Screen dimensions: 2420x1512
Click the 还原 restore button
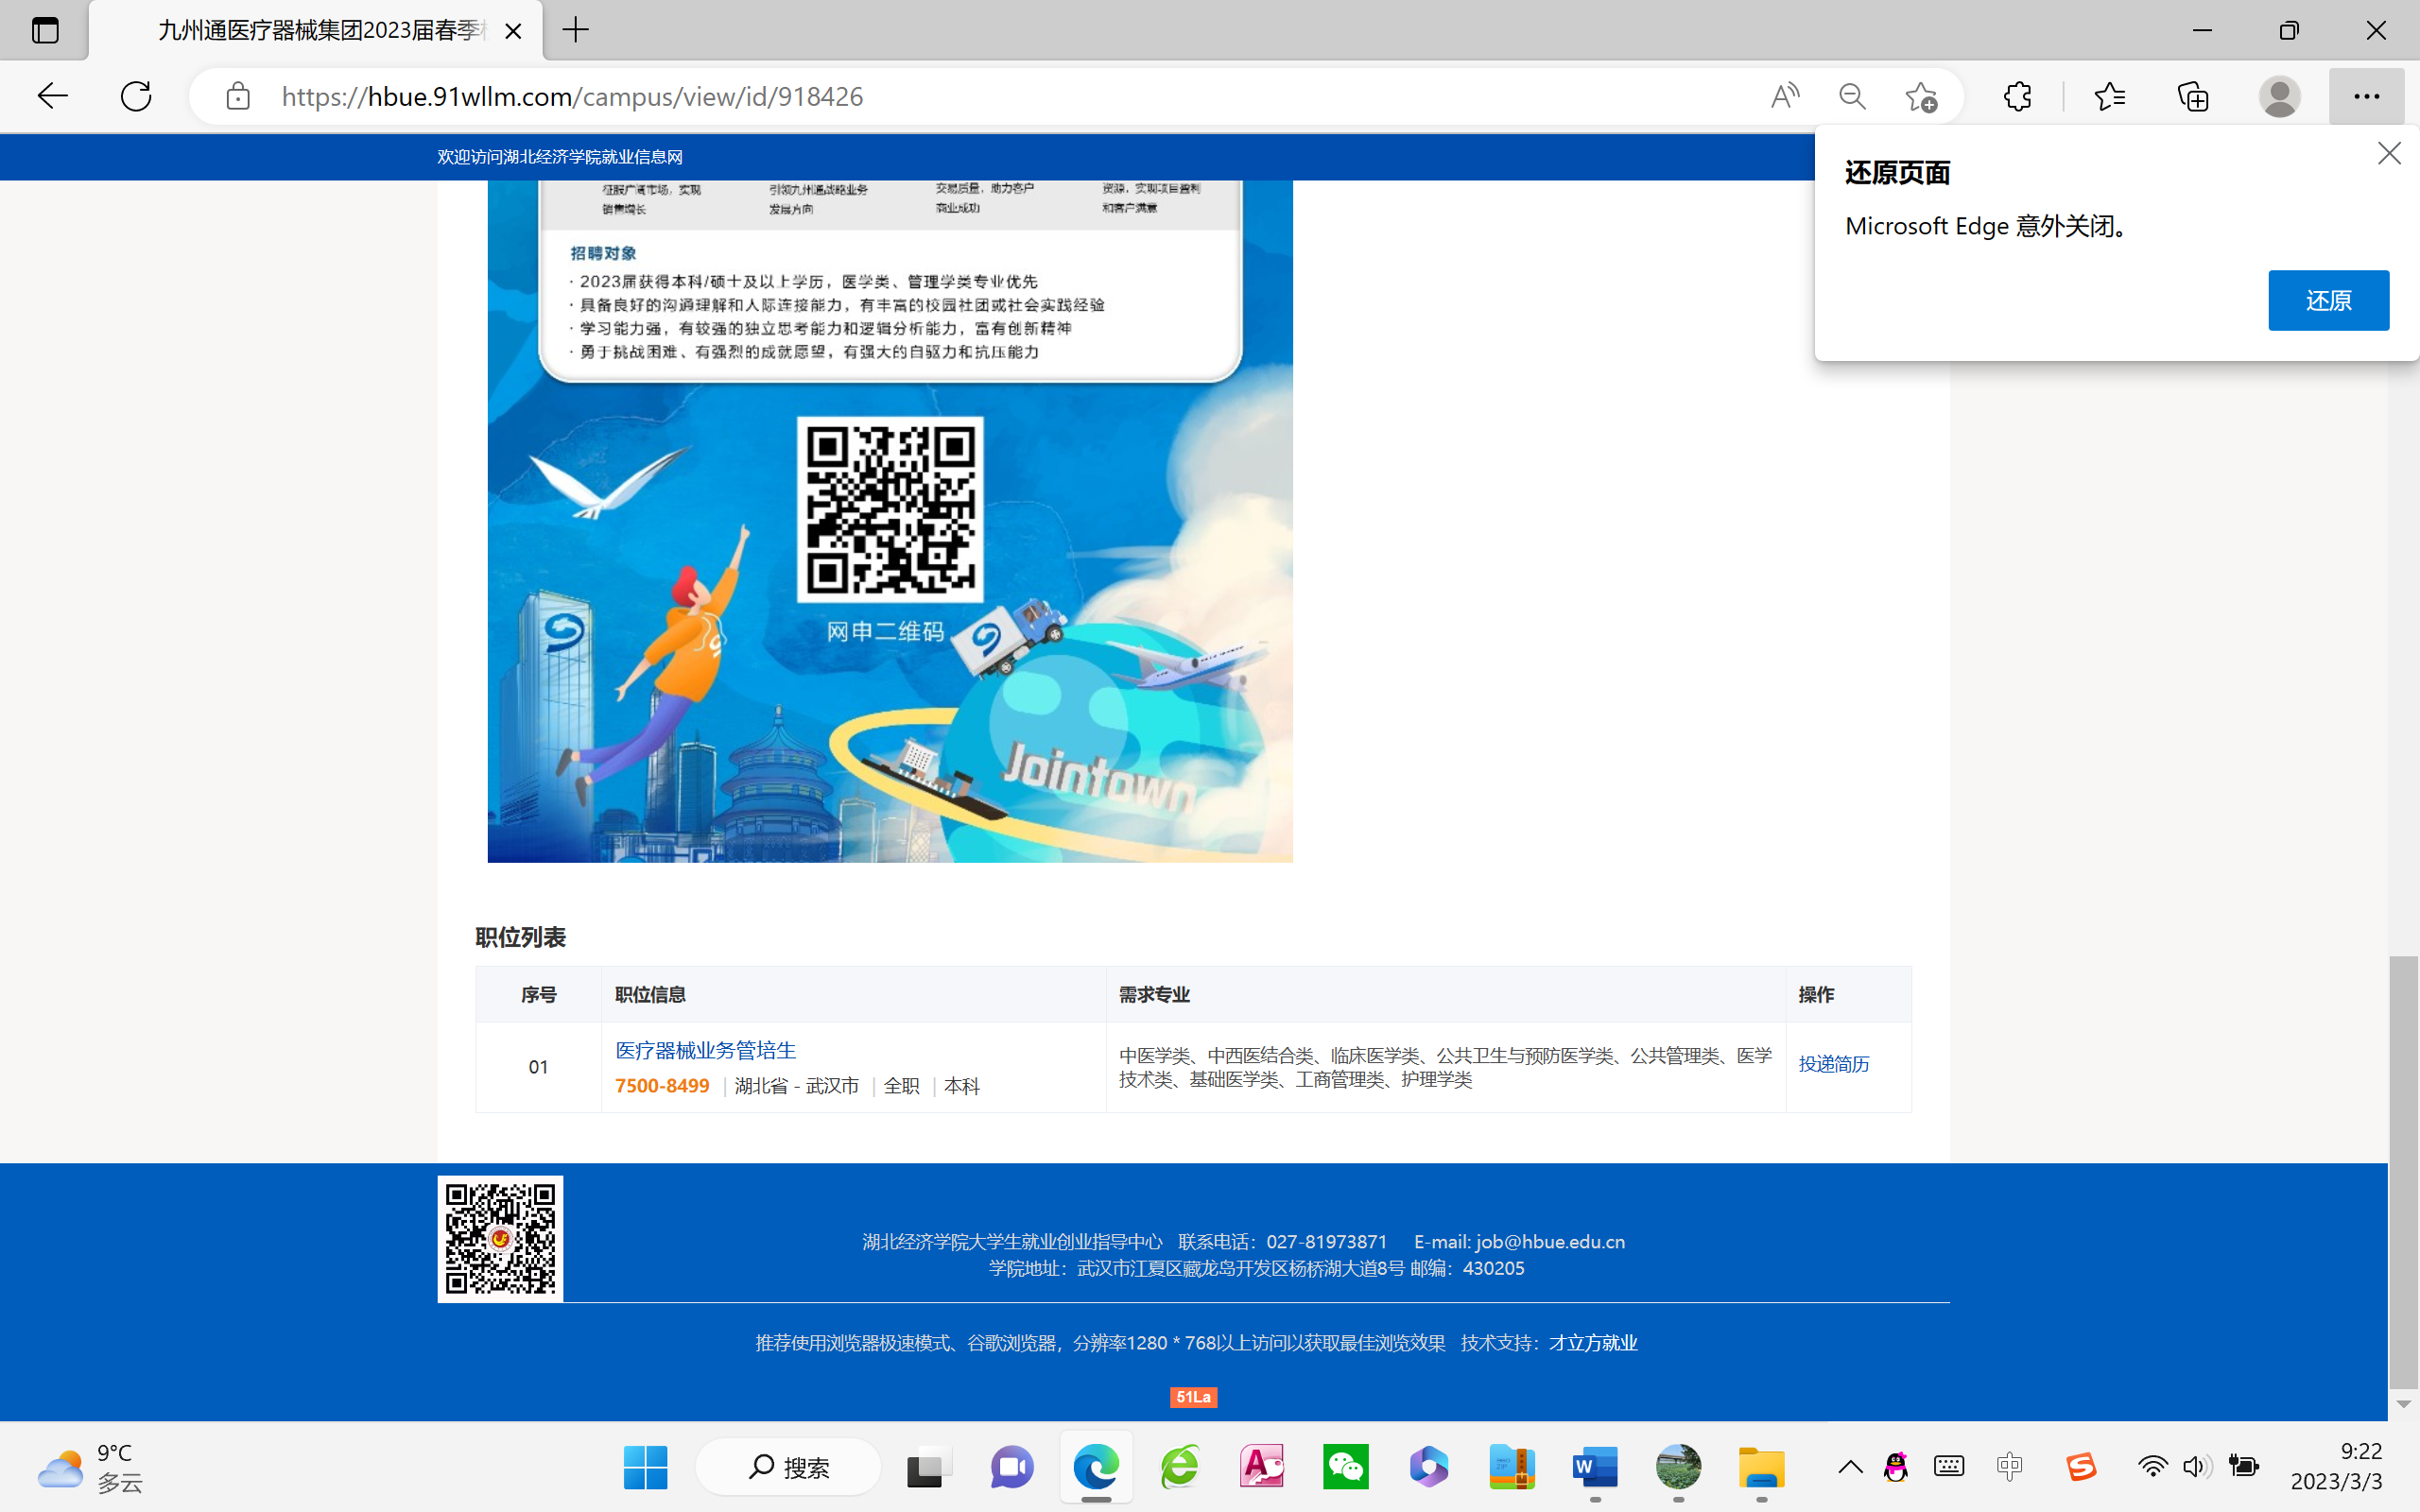(x=2327, y=300)
